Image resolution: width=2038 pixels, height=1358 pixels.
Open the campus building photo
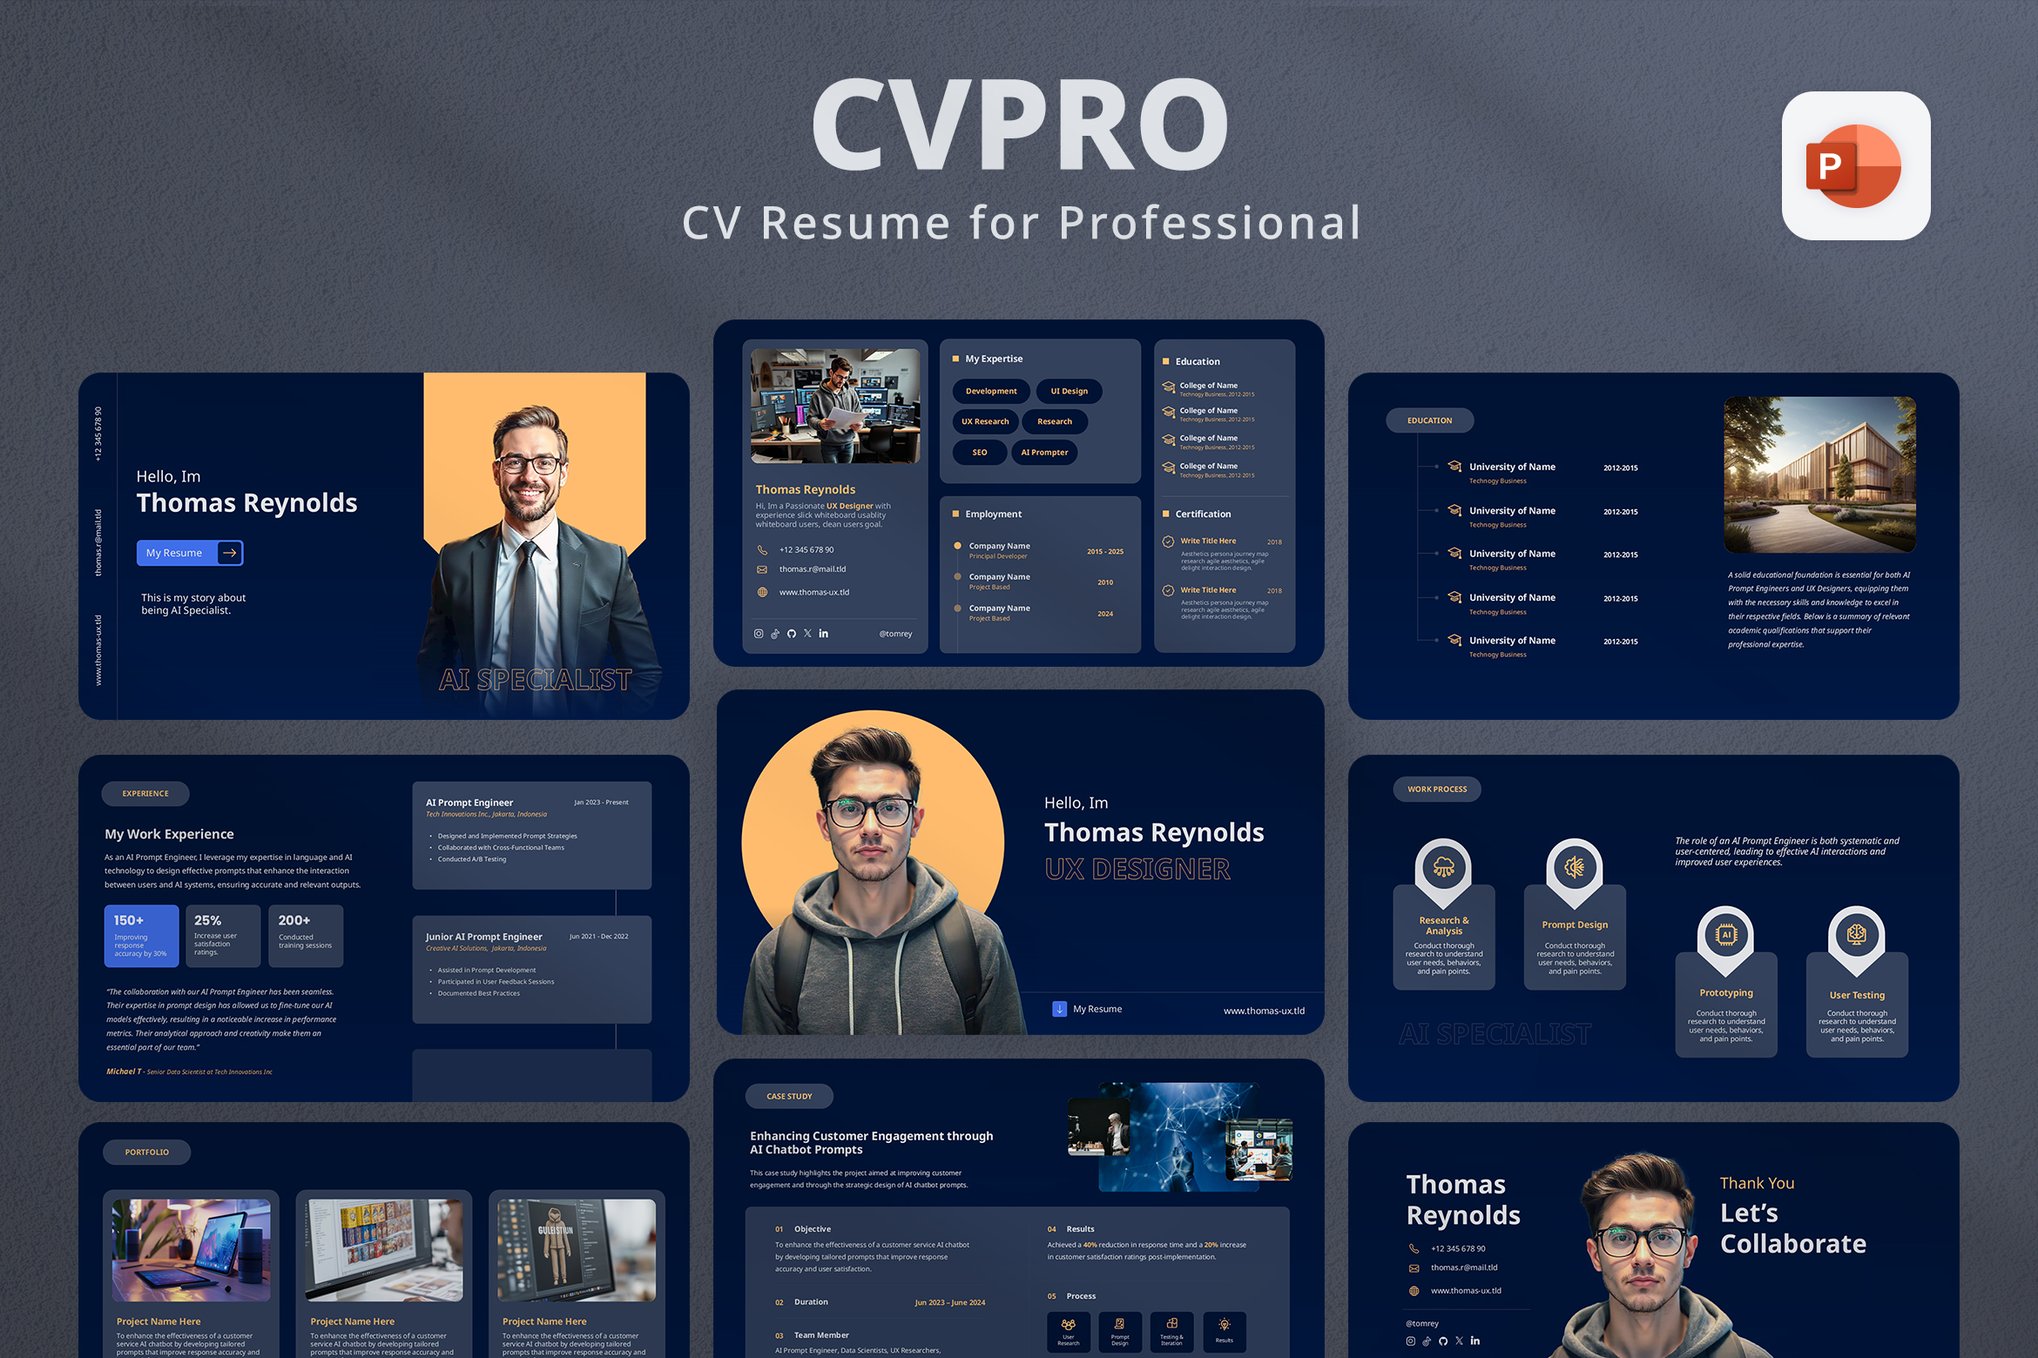click(1820, 474)
